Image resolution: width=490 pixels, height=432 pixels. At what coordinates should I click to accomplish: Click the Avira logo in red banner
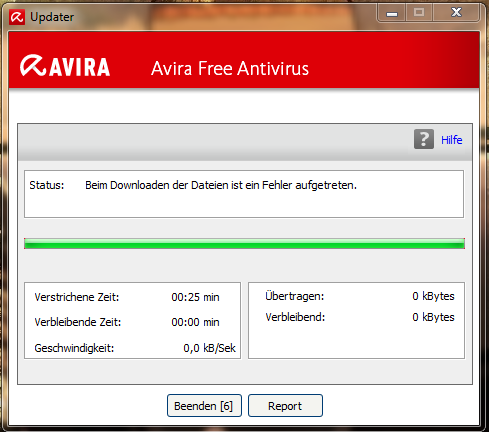click(x=65, y=66)
